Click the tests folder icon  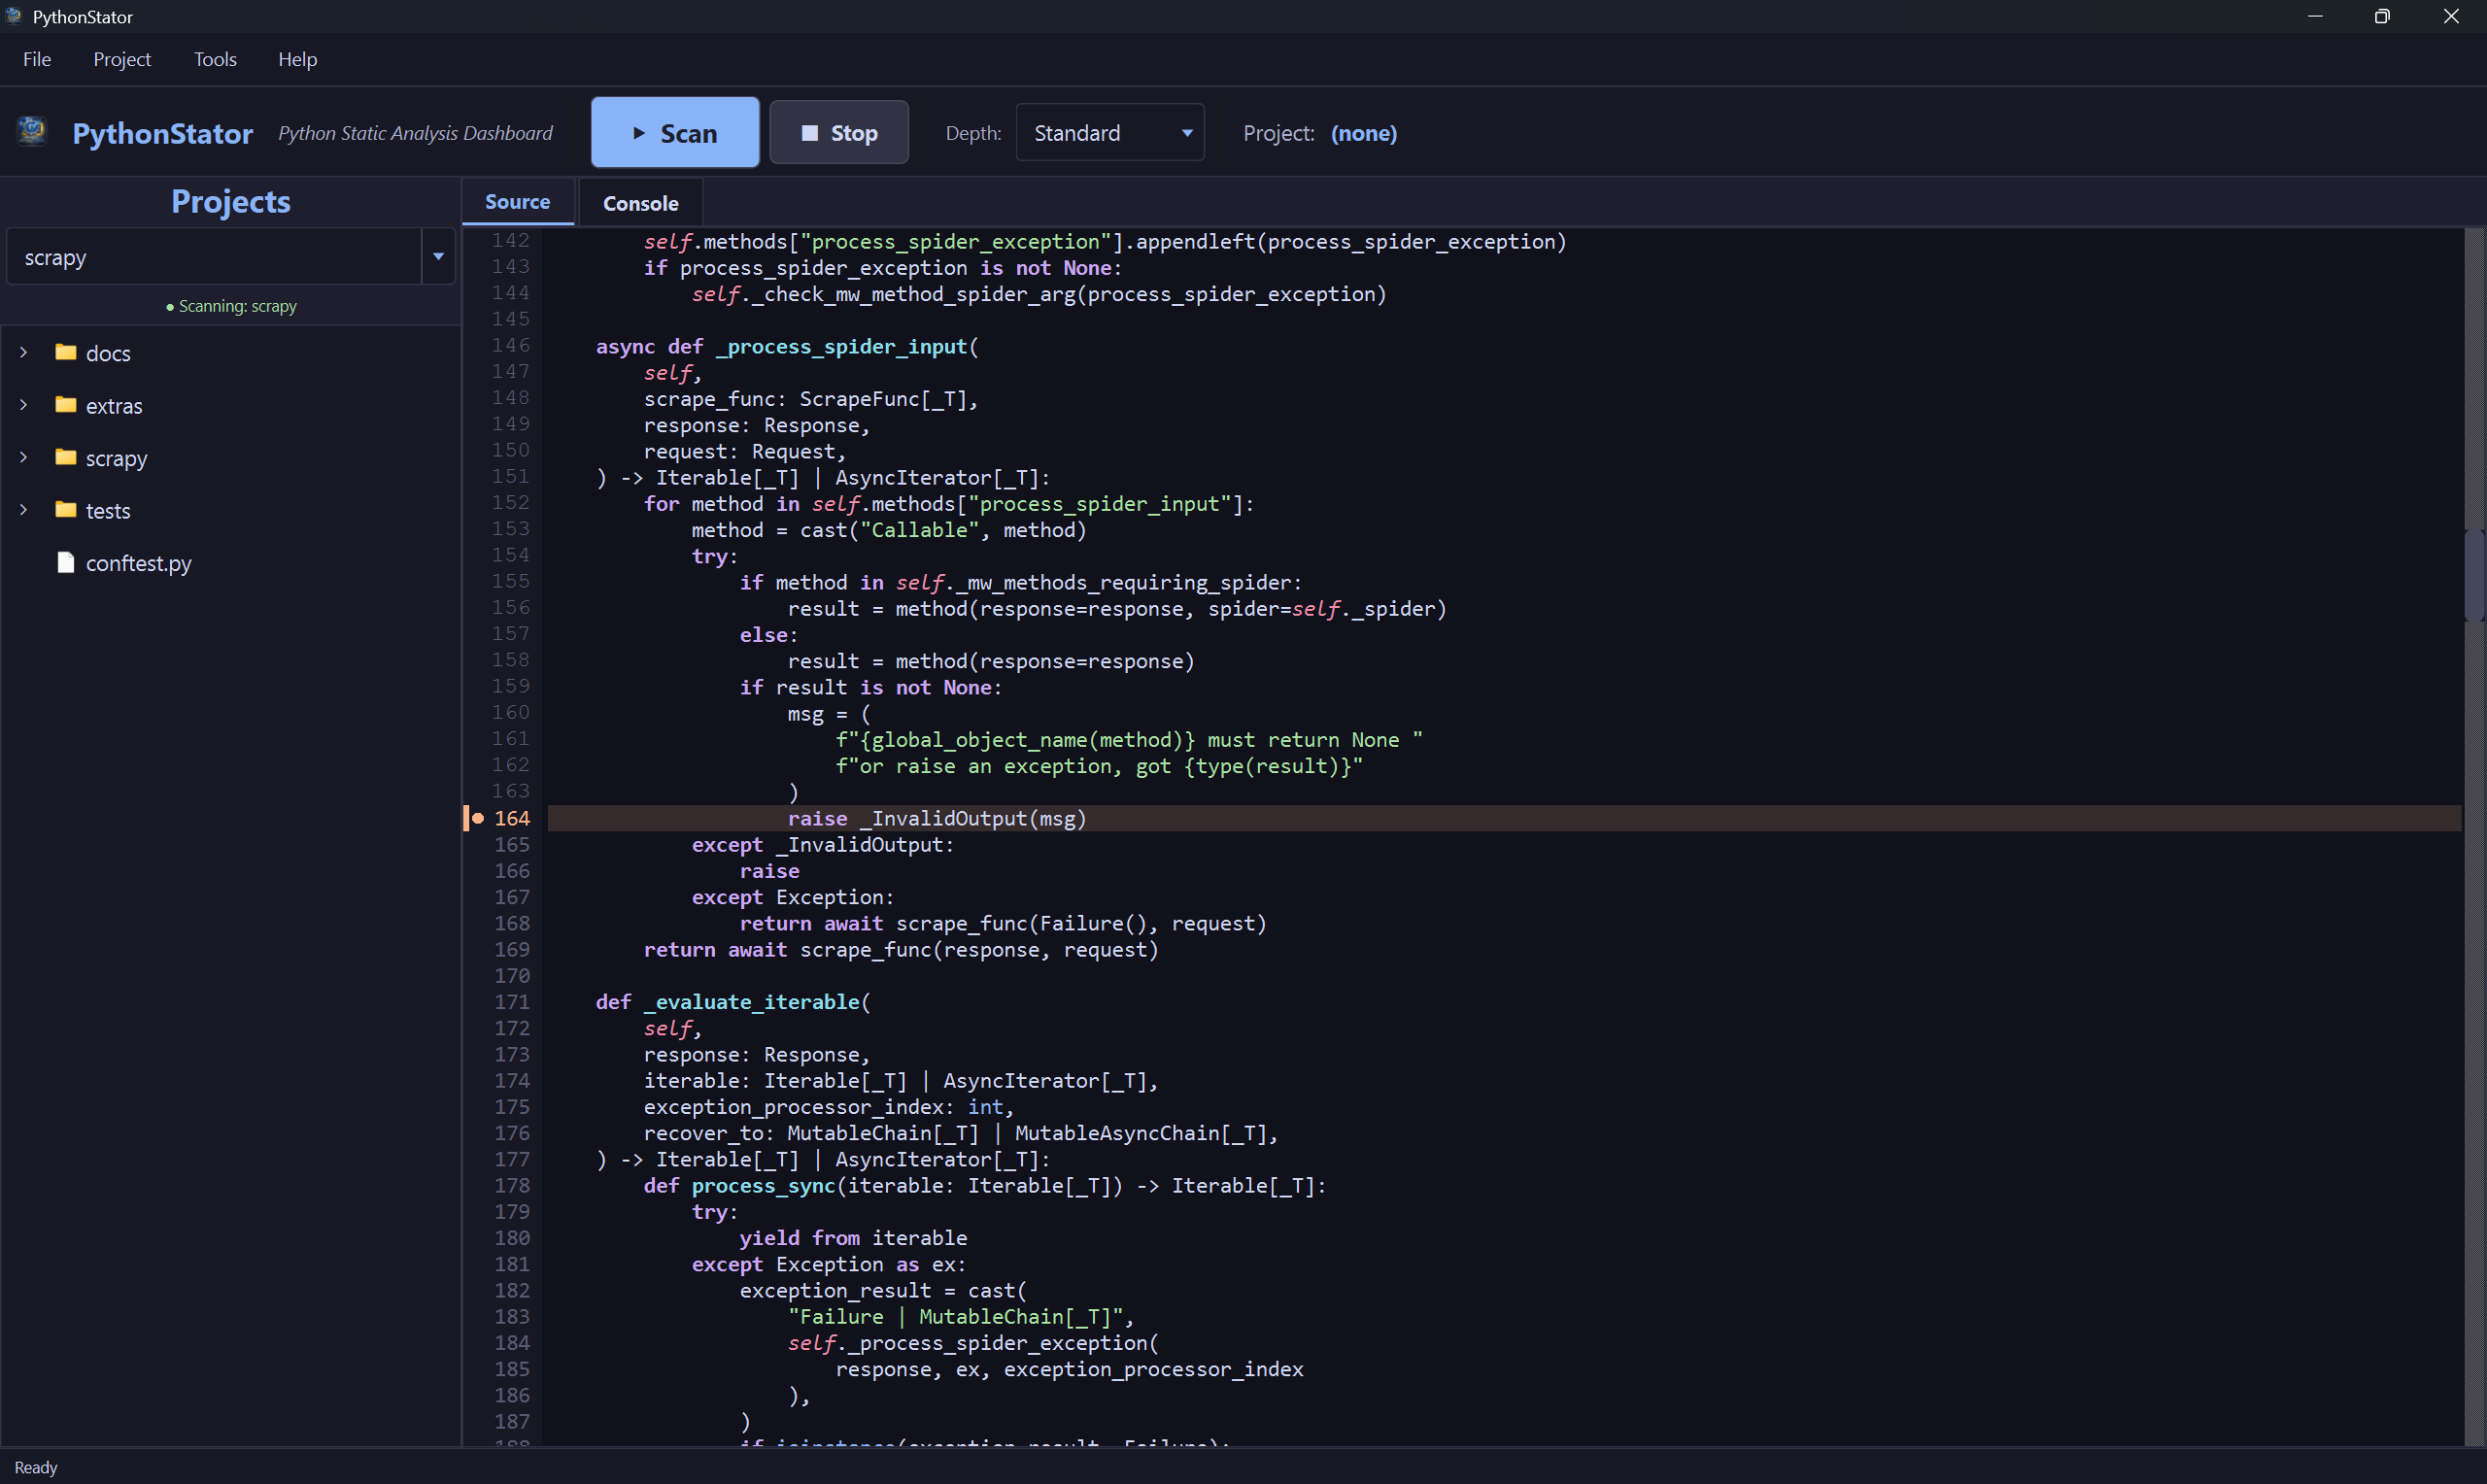[66, 510]
